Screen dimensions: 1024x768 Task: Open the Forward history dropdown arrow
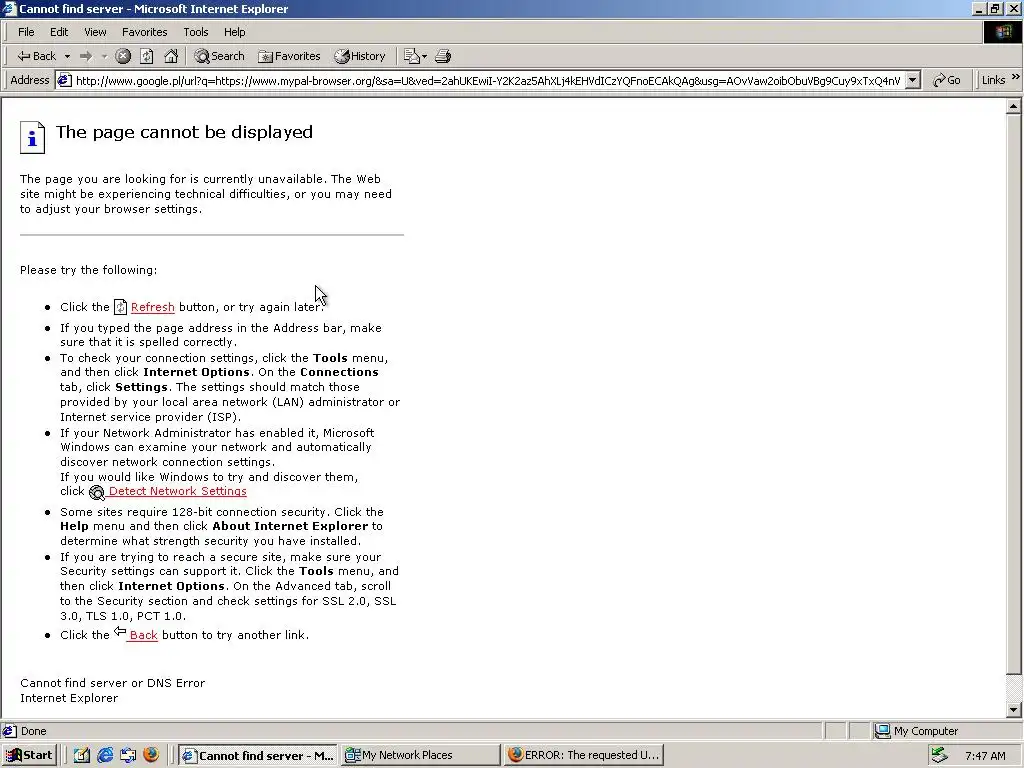[x=104, y=56]
